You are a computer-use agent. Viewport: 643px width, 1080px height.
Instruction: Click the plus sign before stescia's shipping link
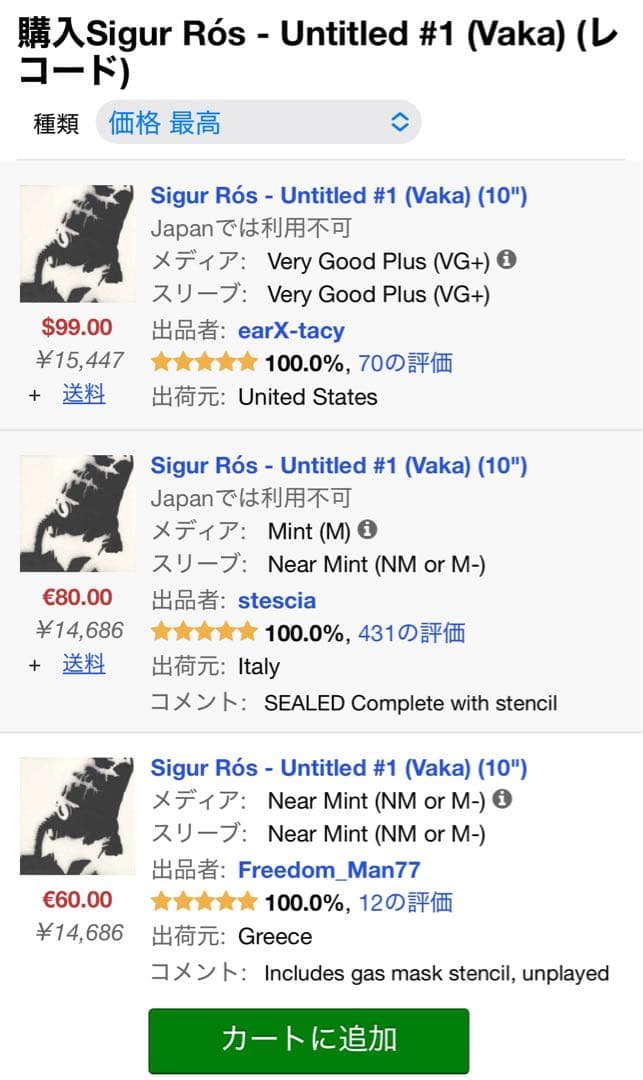pyautogui.click(x=33, y=664)
